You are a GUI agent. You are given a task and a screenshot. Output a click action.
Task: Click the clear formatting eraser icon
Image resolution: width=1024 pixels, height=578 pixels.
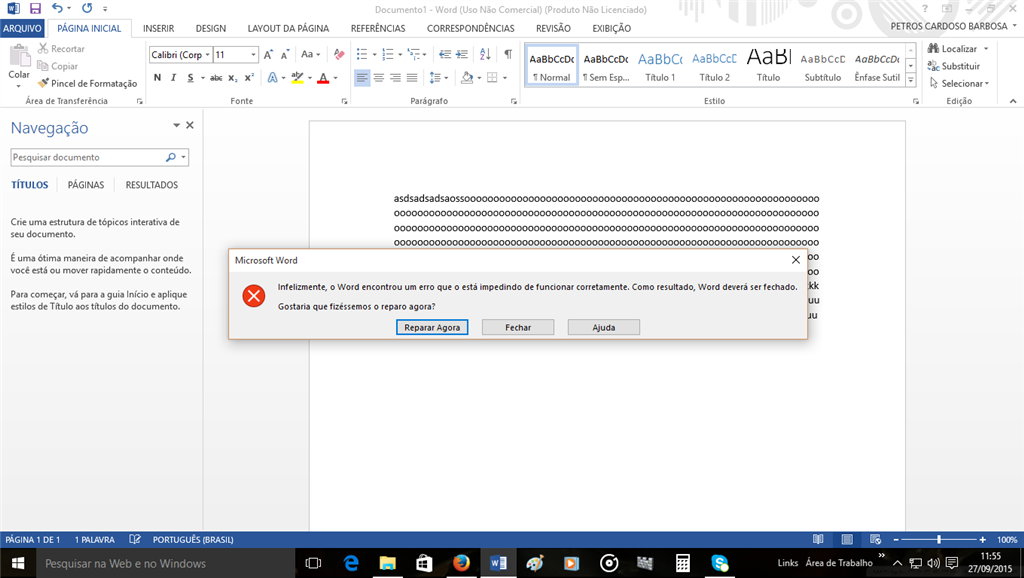(x=338, y=54)
